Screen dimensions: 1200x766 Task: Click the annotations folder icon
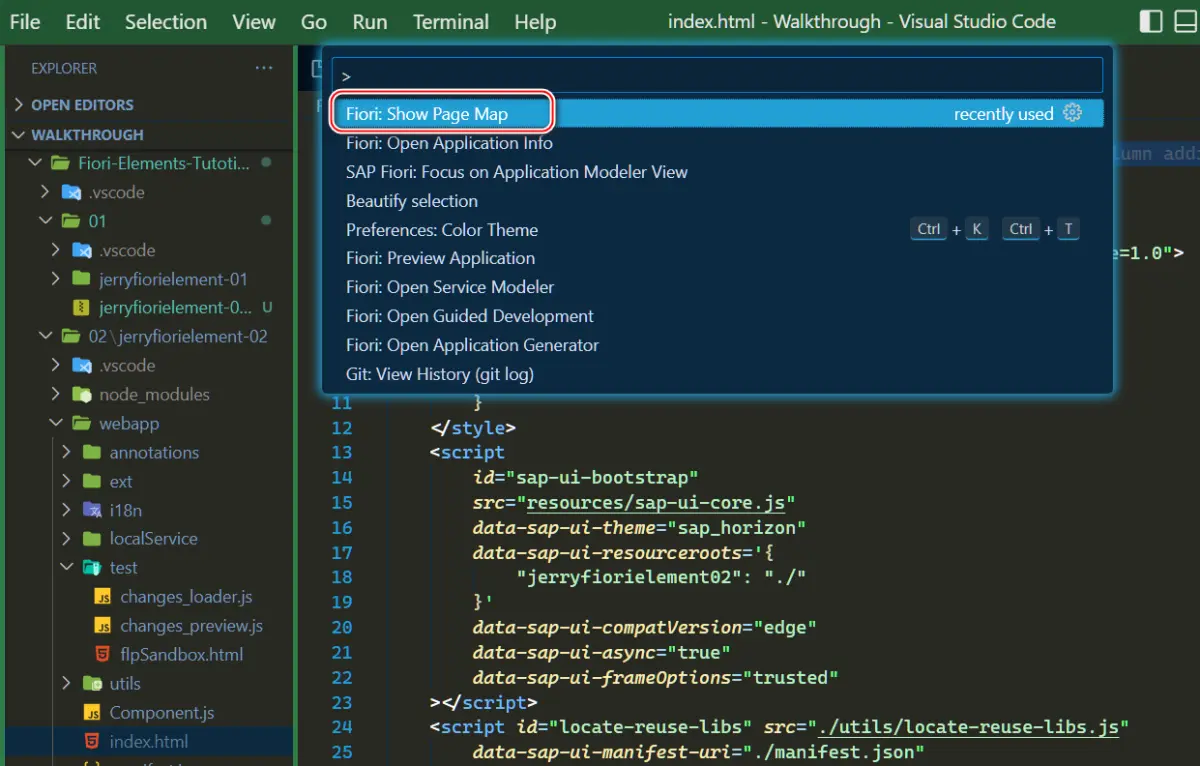coord(91,452)
